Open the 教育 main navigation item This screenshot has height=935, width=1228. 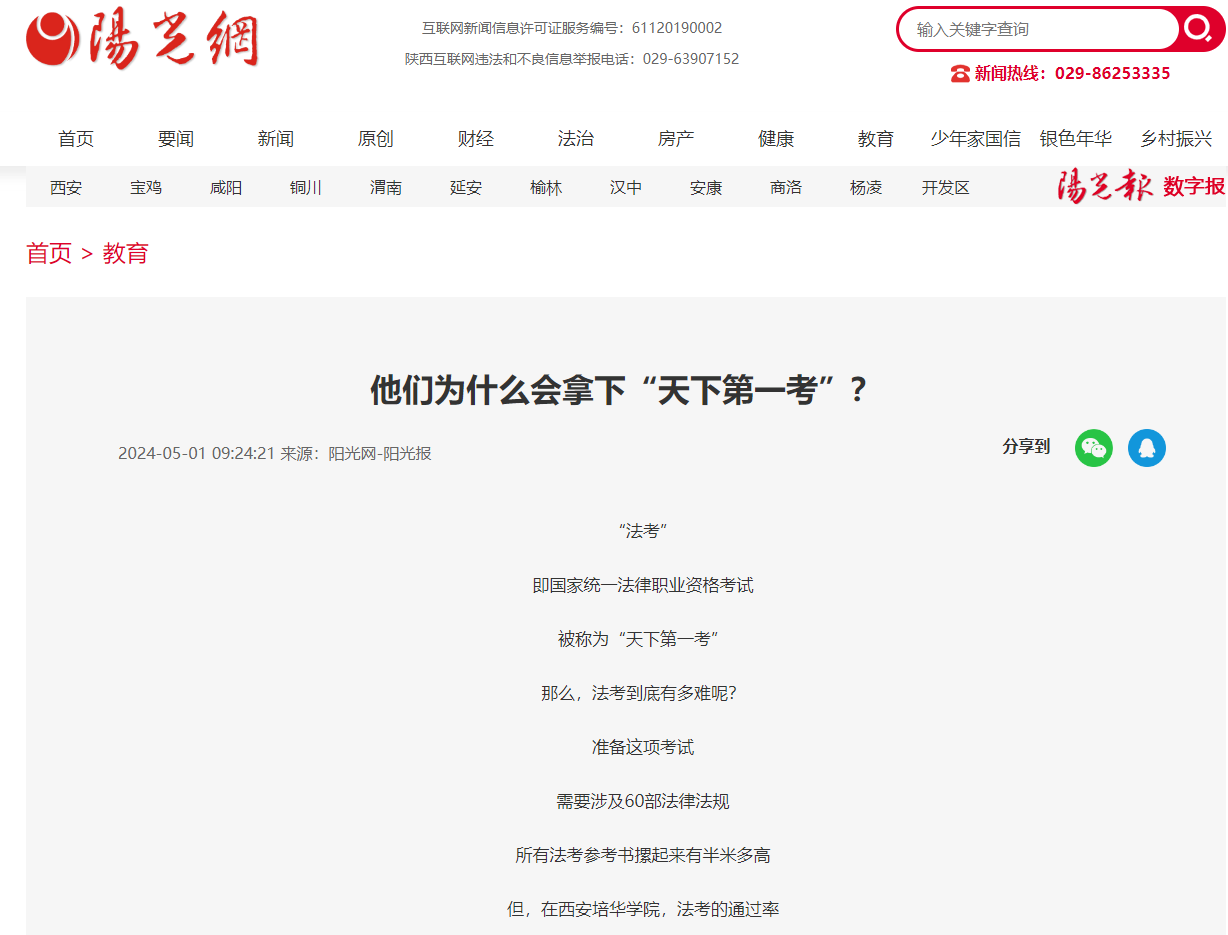point(876,139)
